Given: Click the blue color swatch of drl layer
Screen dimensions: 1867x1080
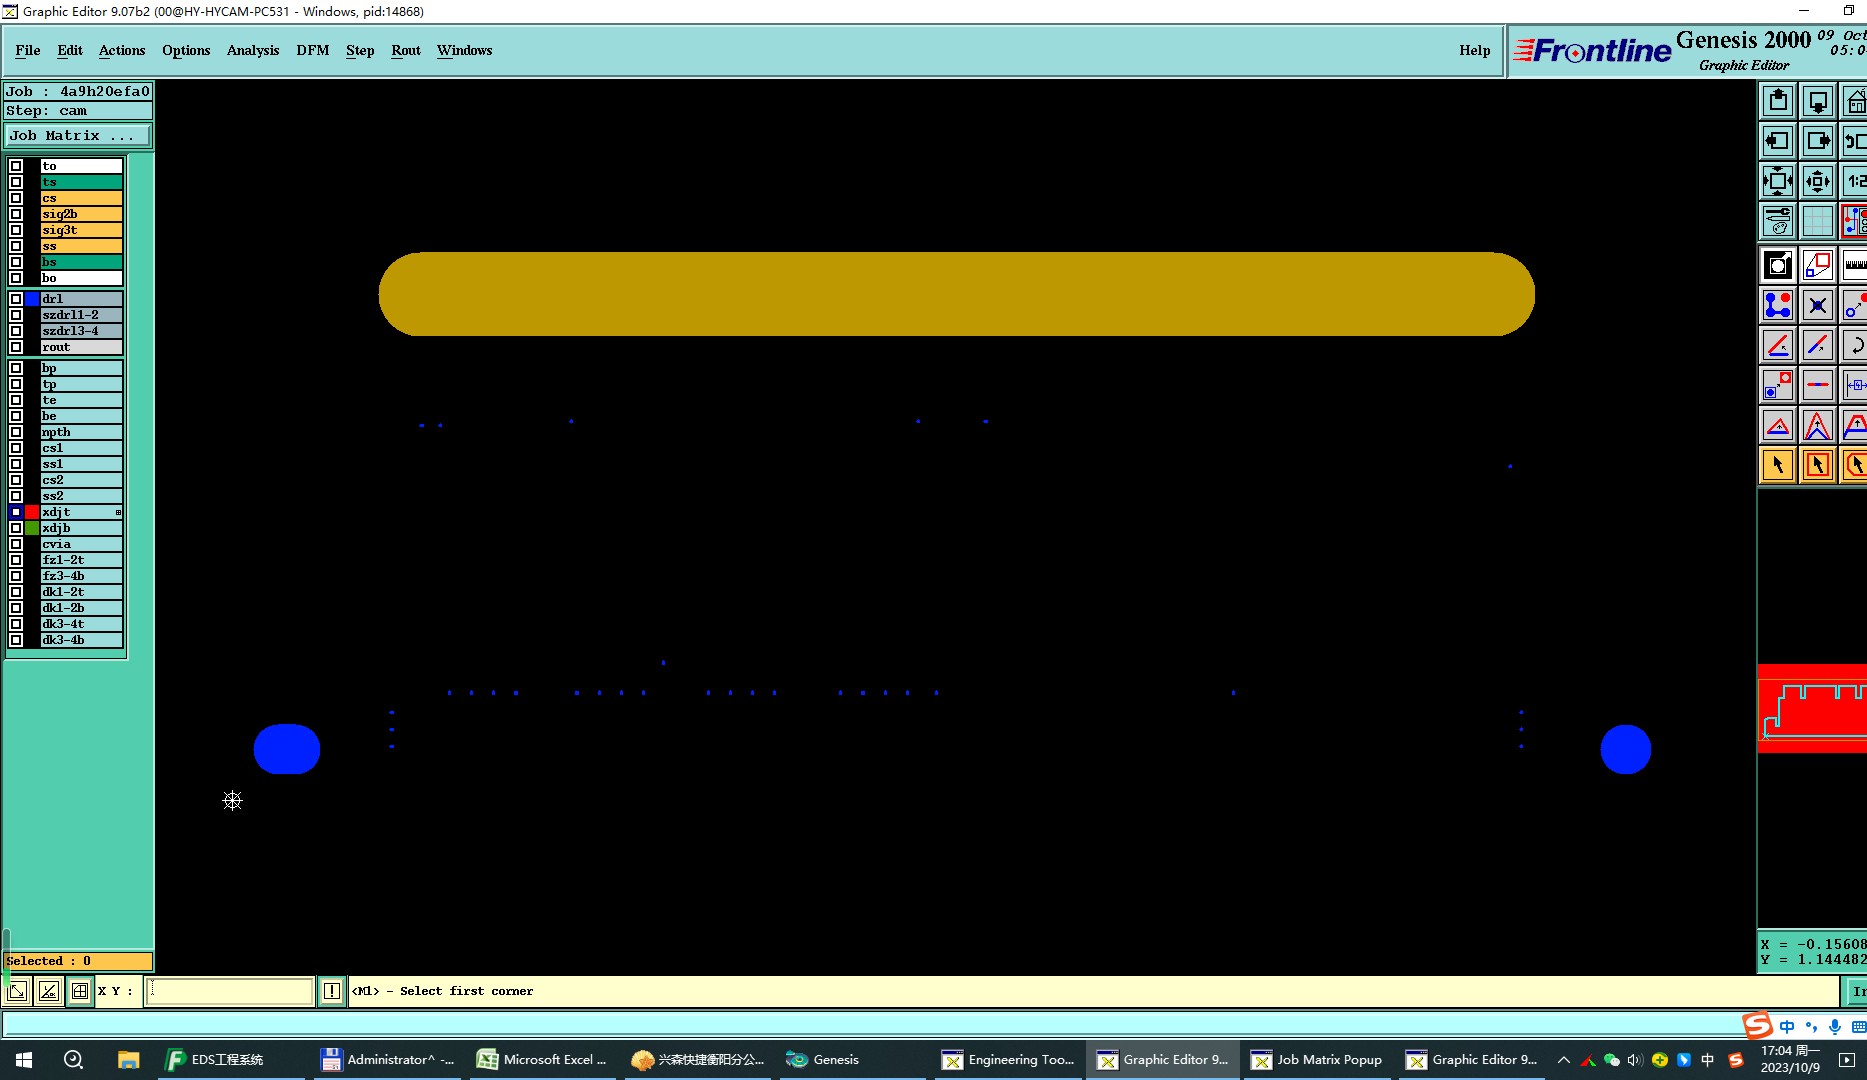Looking at the screenshot, I should tap(32, 299).
